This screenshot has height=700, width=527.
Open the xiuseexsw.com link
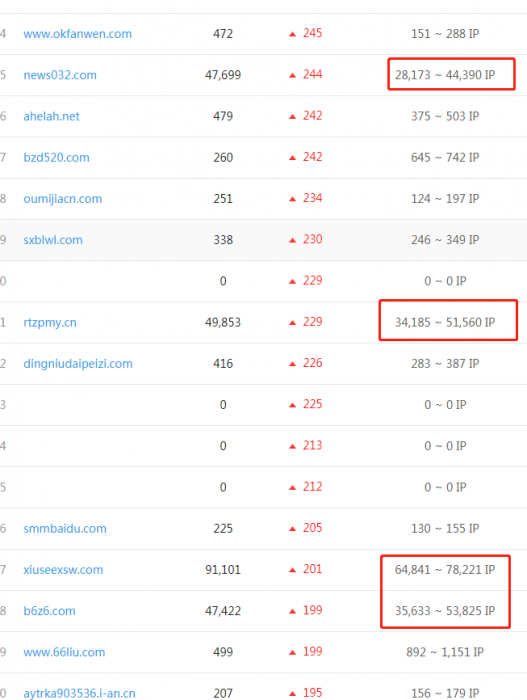pos(63,570)
